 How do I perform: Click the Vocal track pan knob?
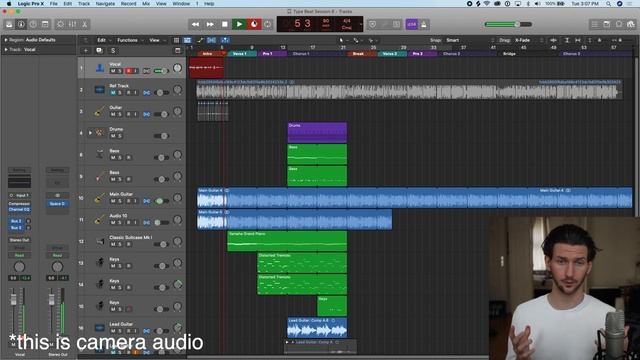[177, 68]
